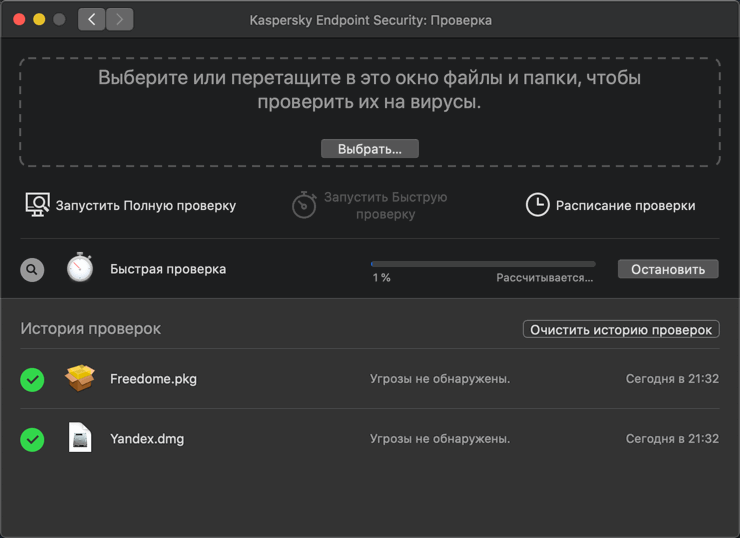Image resolution: width=740 pixels, height=538 pixels.
Task: Click the green checkmark next to Yandex.dmg
Action: [x=32, y=439]
